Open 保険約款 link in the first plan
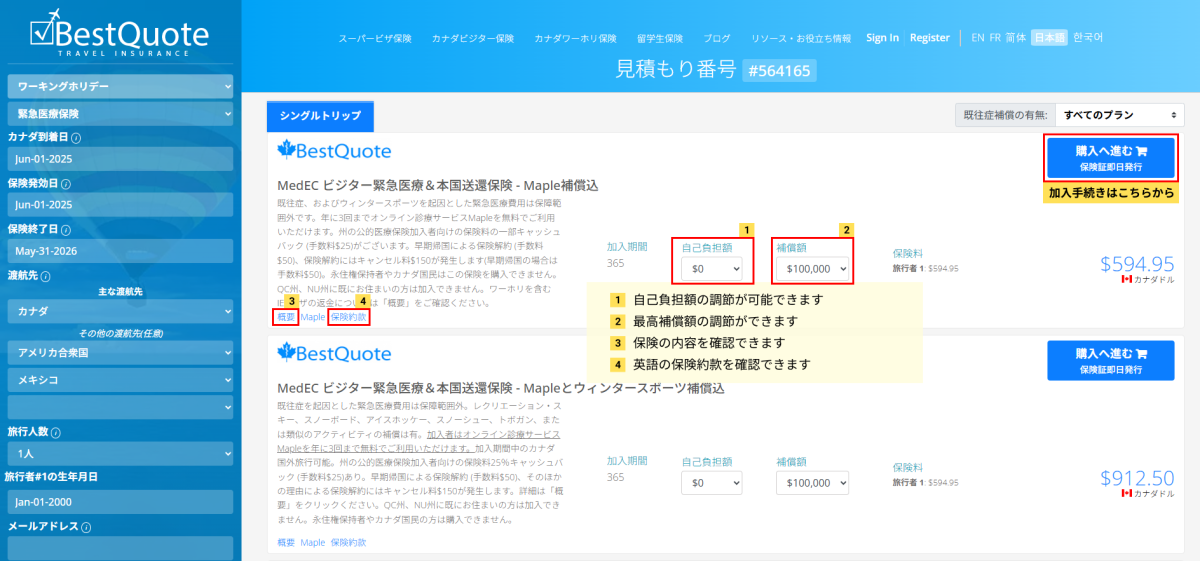The width and height of the screenshot is (1200, 561). [x=349, y=317]
